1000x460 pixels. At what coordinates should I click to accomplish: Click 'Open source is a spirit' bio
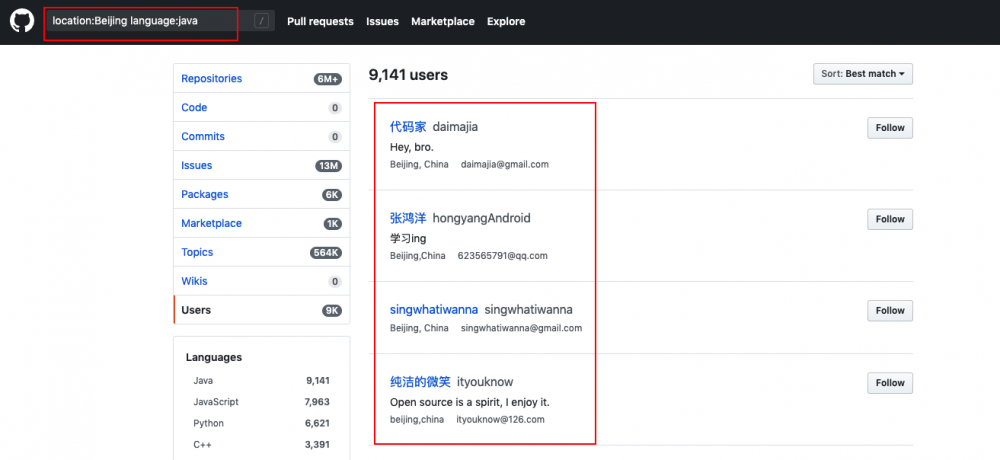pos(469,403)
